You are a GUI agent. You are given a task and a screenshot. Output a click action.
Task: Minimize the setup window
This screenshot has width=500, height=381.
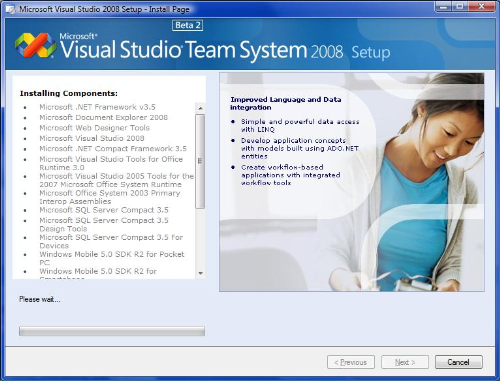click(x=443, y=7)
